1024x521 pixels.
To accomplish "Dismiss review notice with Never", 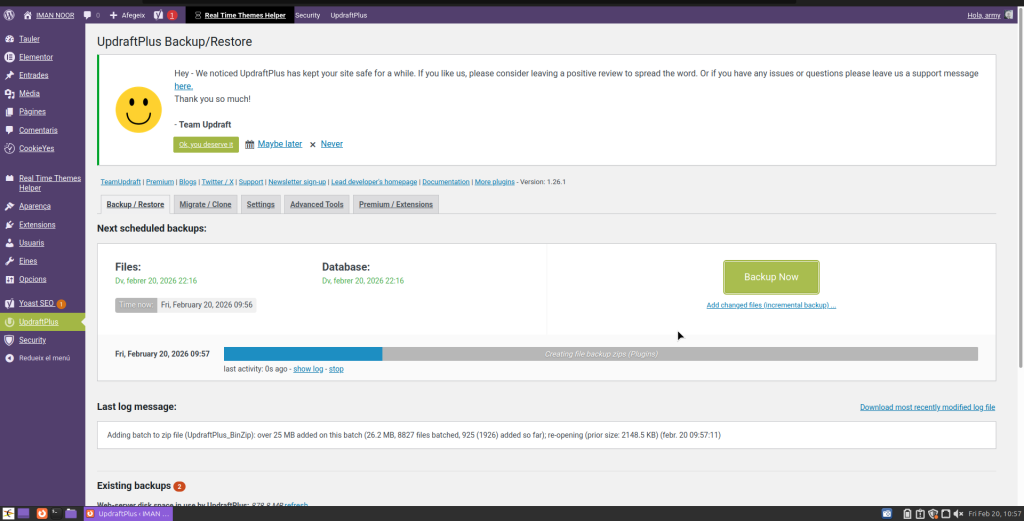I will 331,144.
